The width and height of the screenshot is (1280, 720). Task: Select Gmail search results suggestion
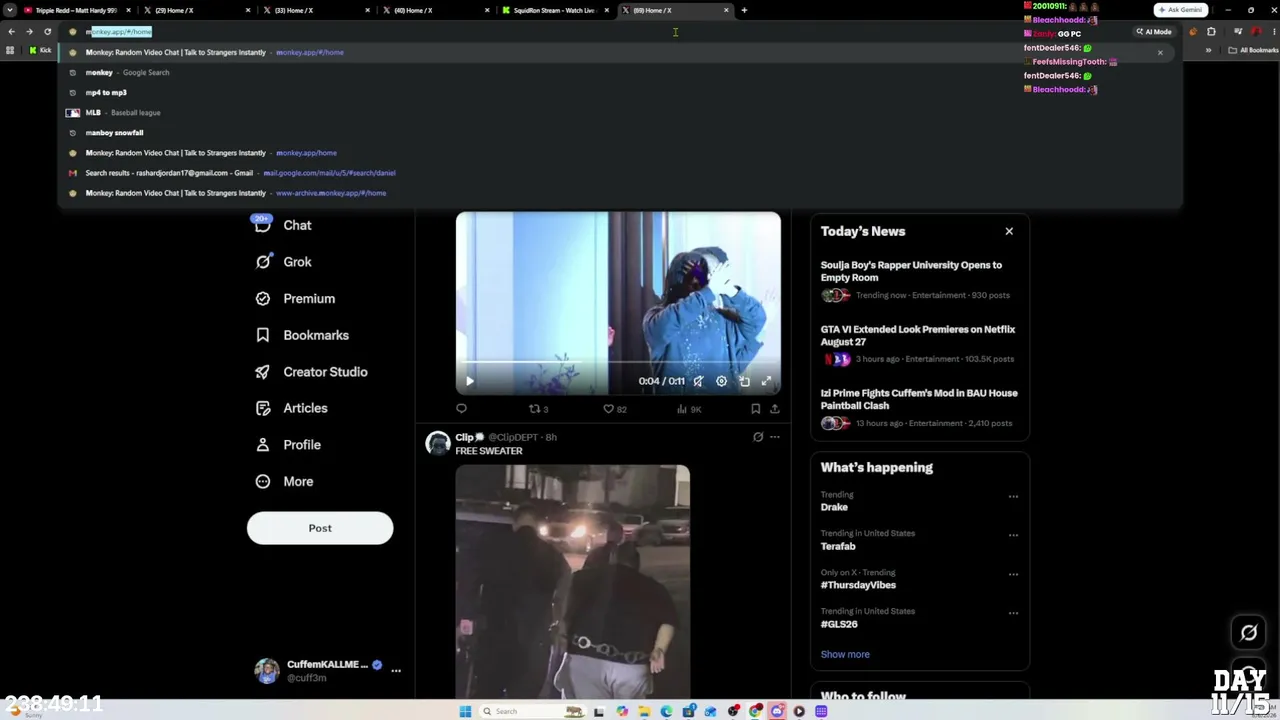(x=620, y=173)
